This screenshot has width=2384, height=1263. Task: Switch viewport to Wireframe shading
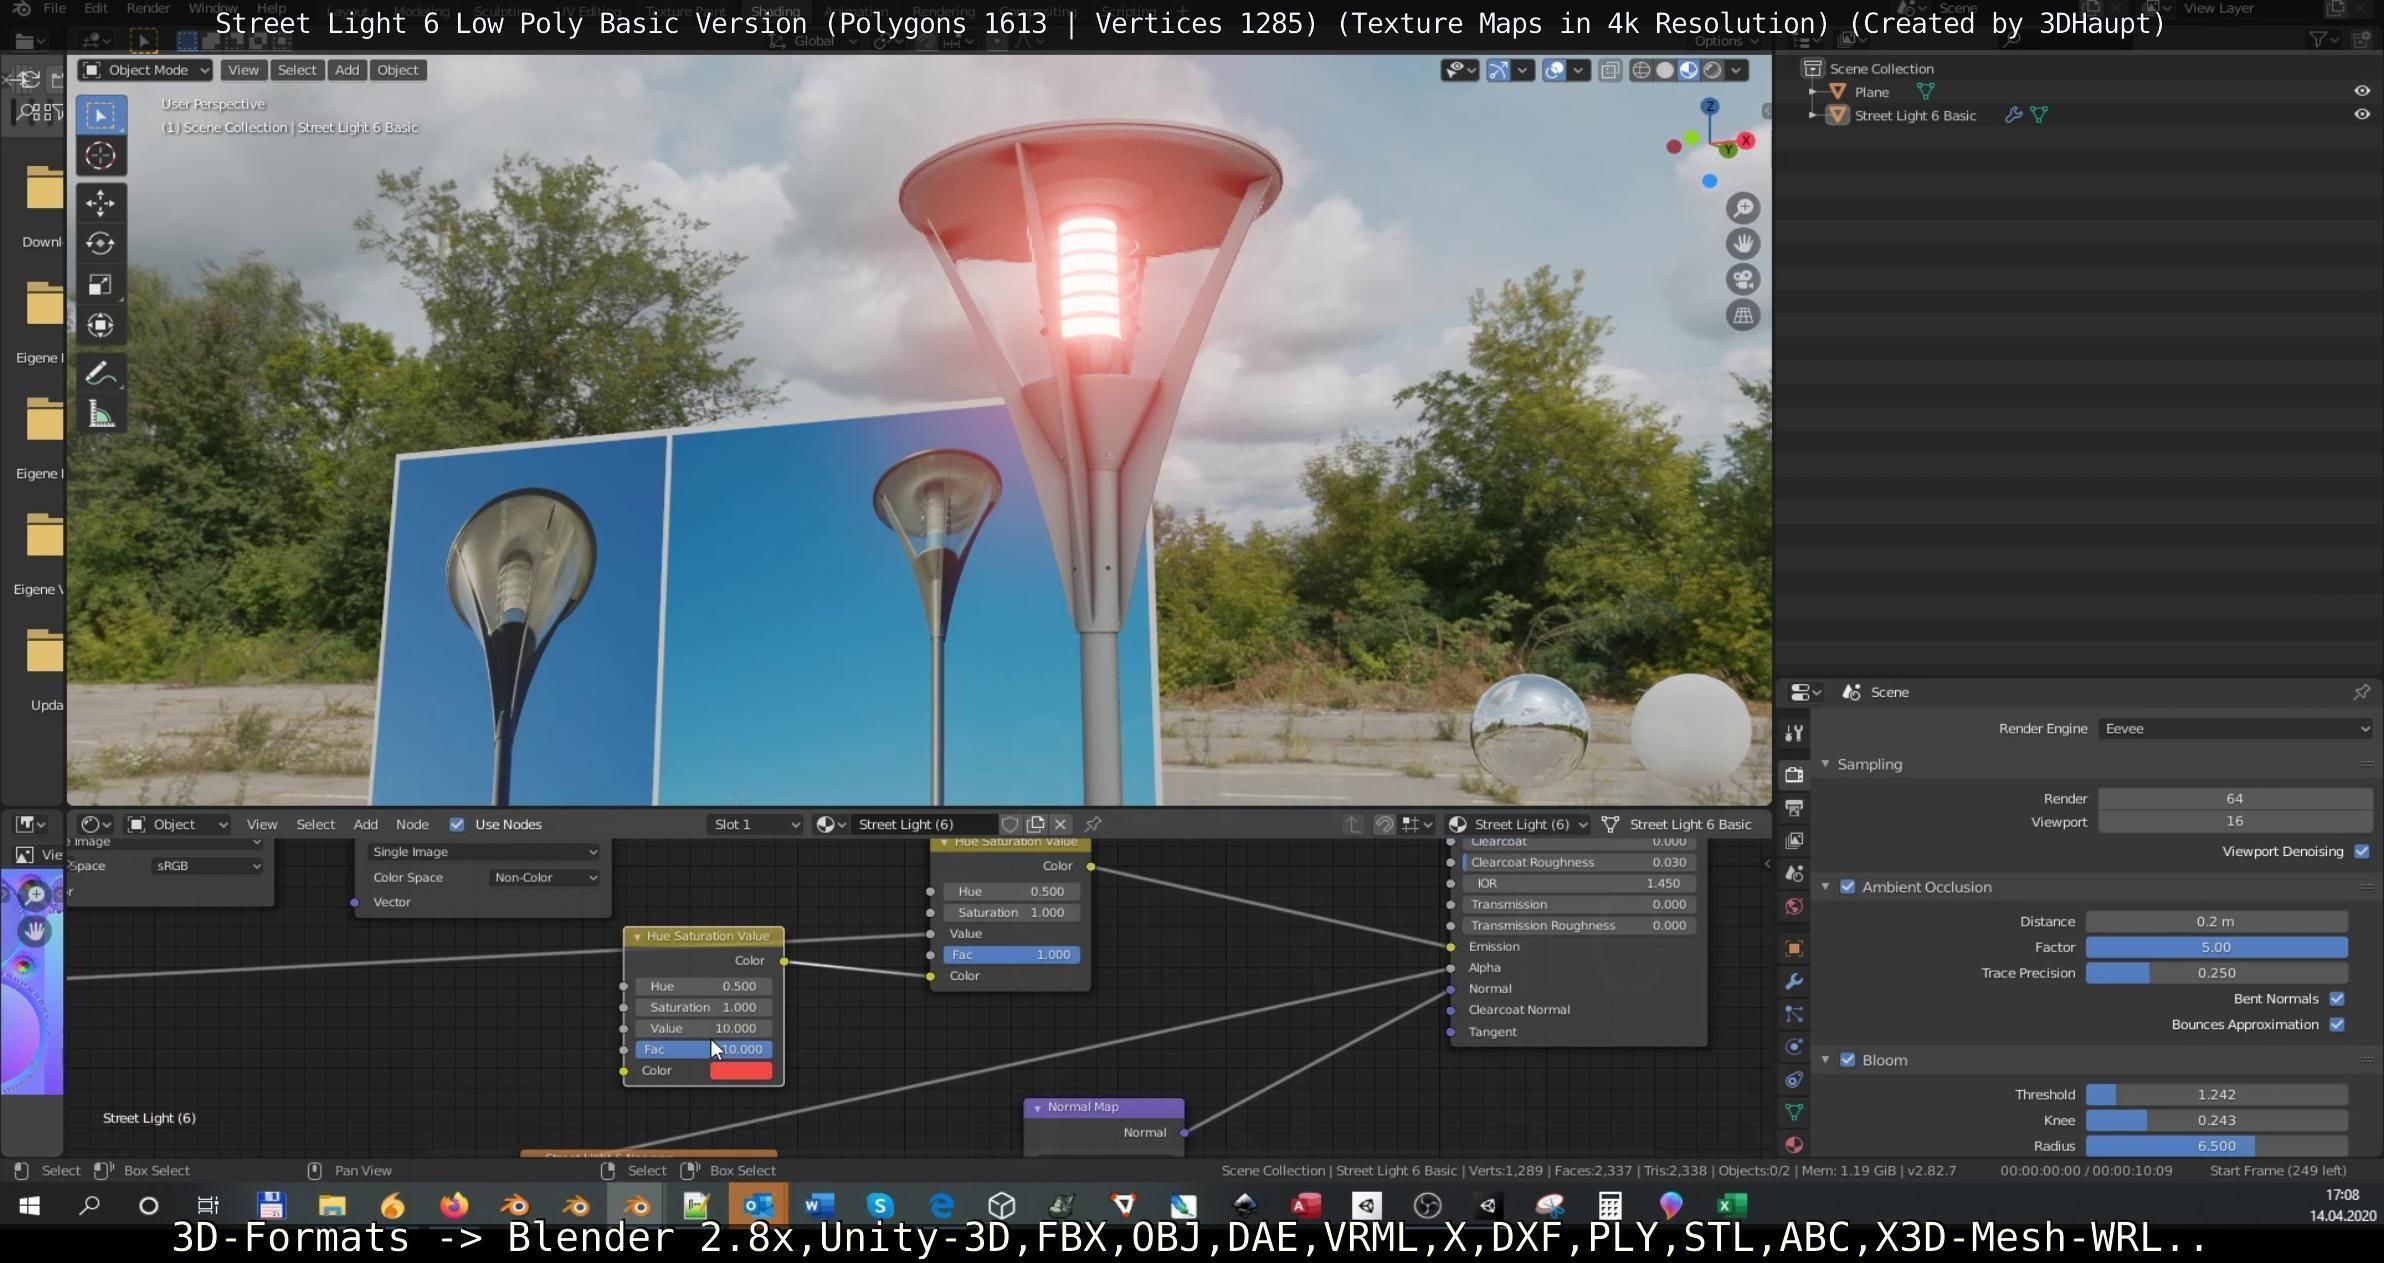click(1641, 70)
